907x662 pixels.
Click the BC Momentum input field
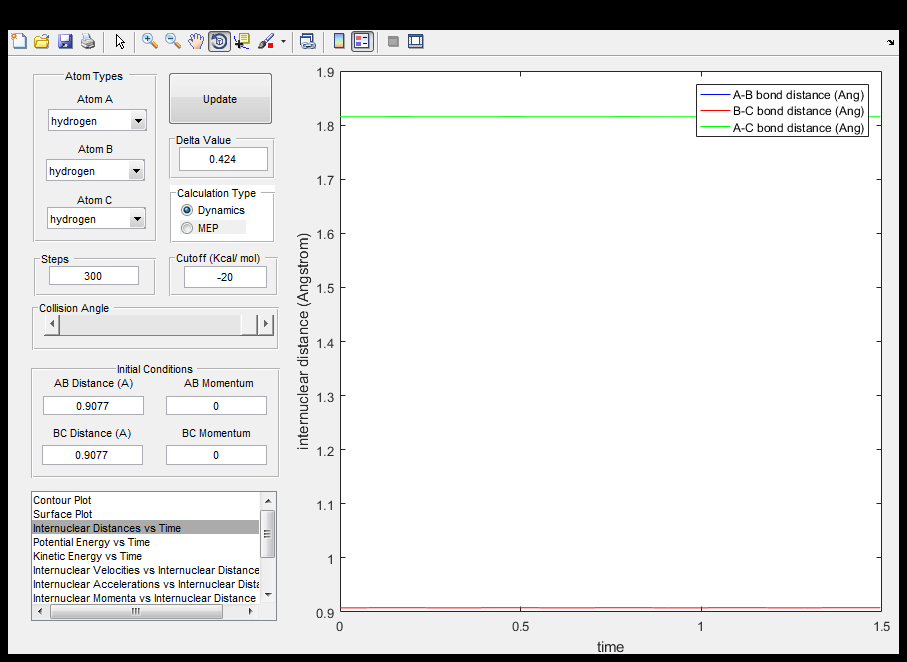(x=216, y=455)
